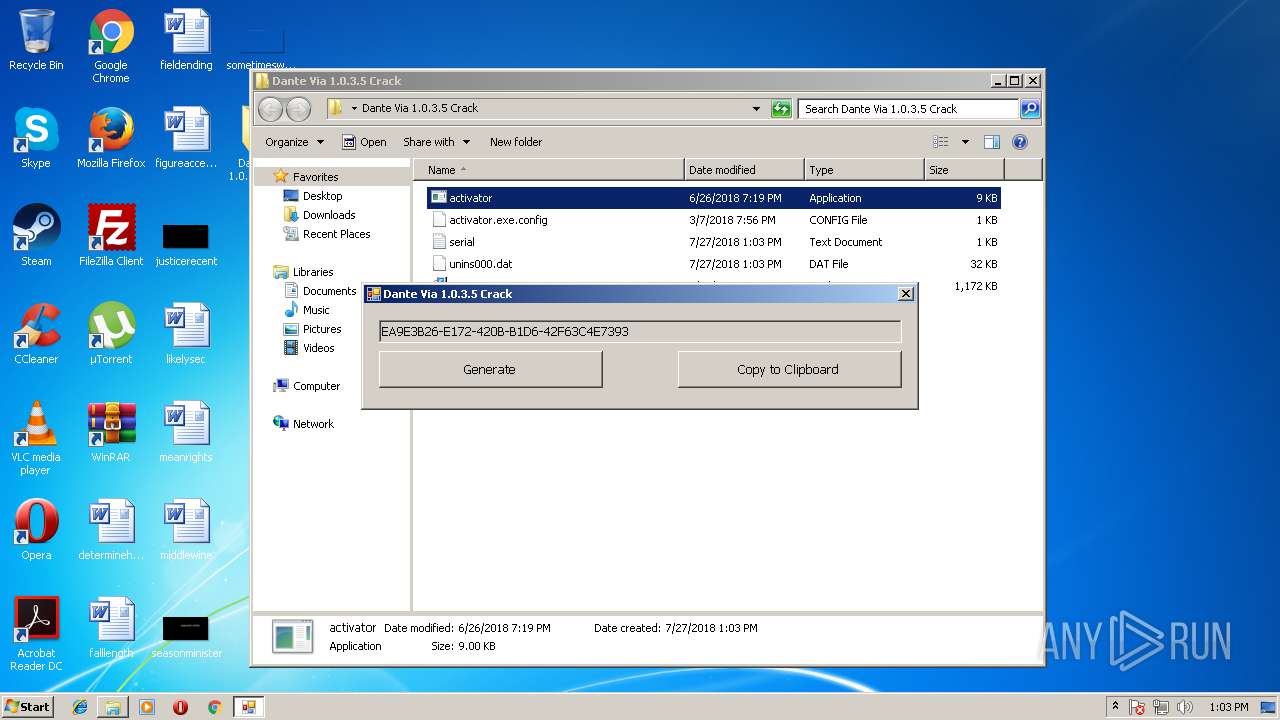Select fieldending Word document icon

[x=187, y=40]
